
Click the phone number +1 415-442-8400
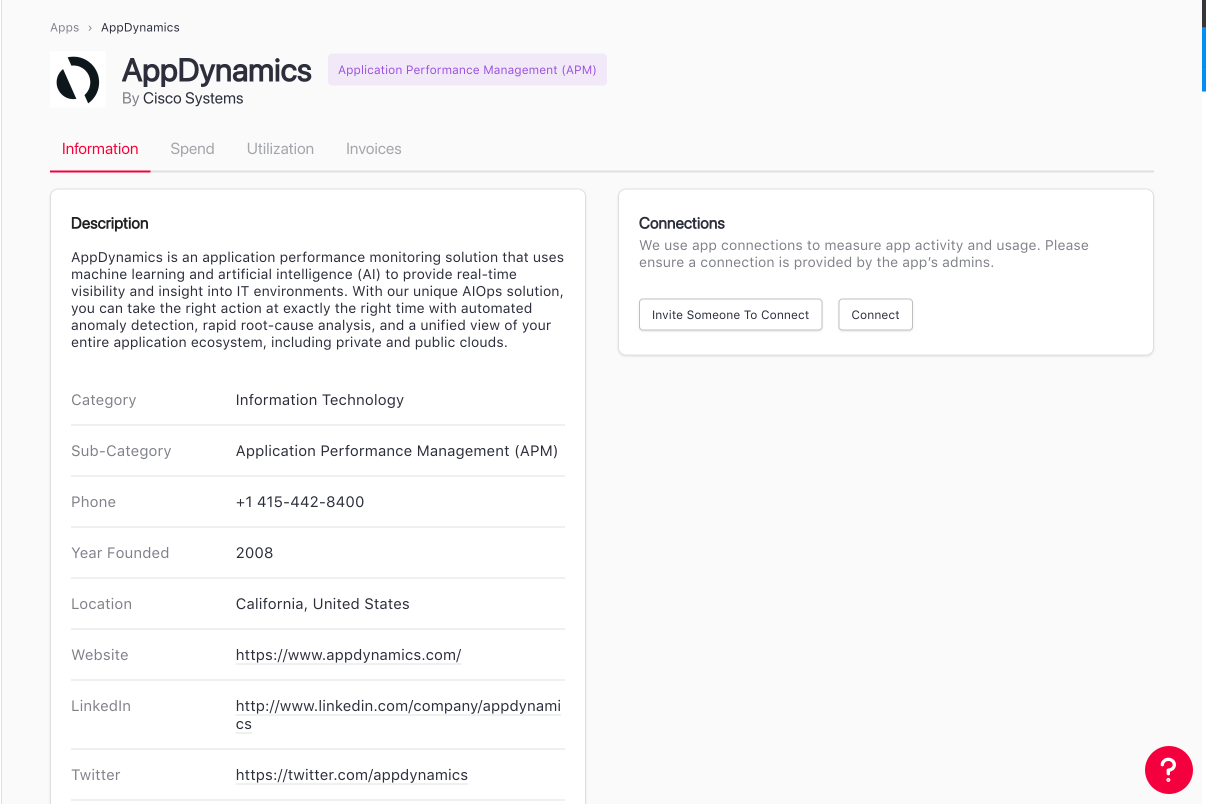pos(300,502)
